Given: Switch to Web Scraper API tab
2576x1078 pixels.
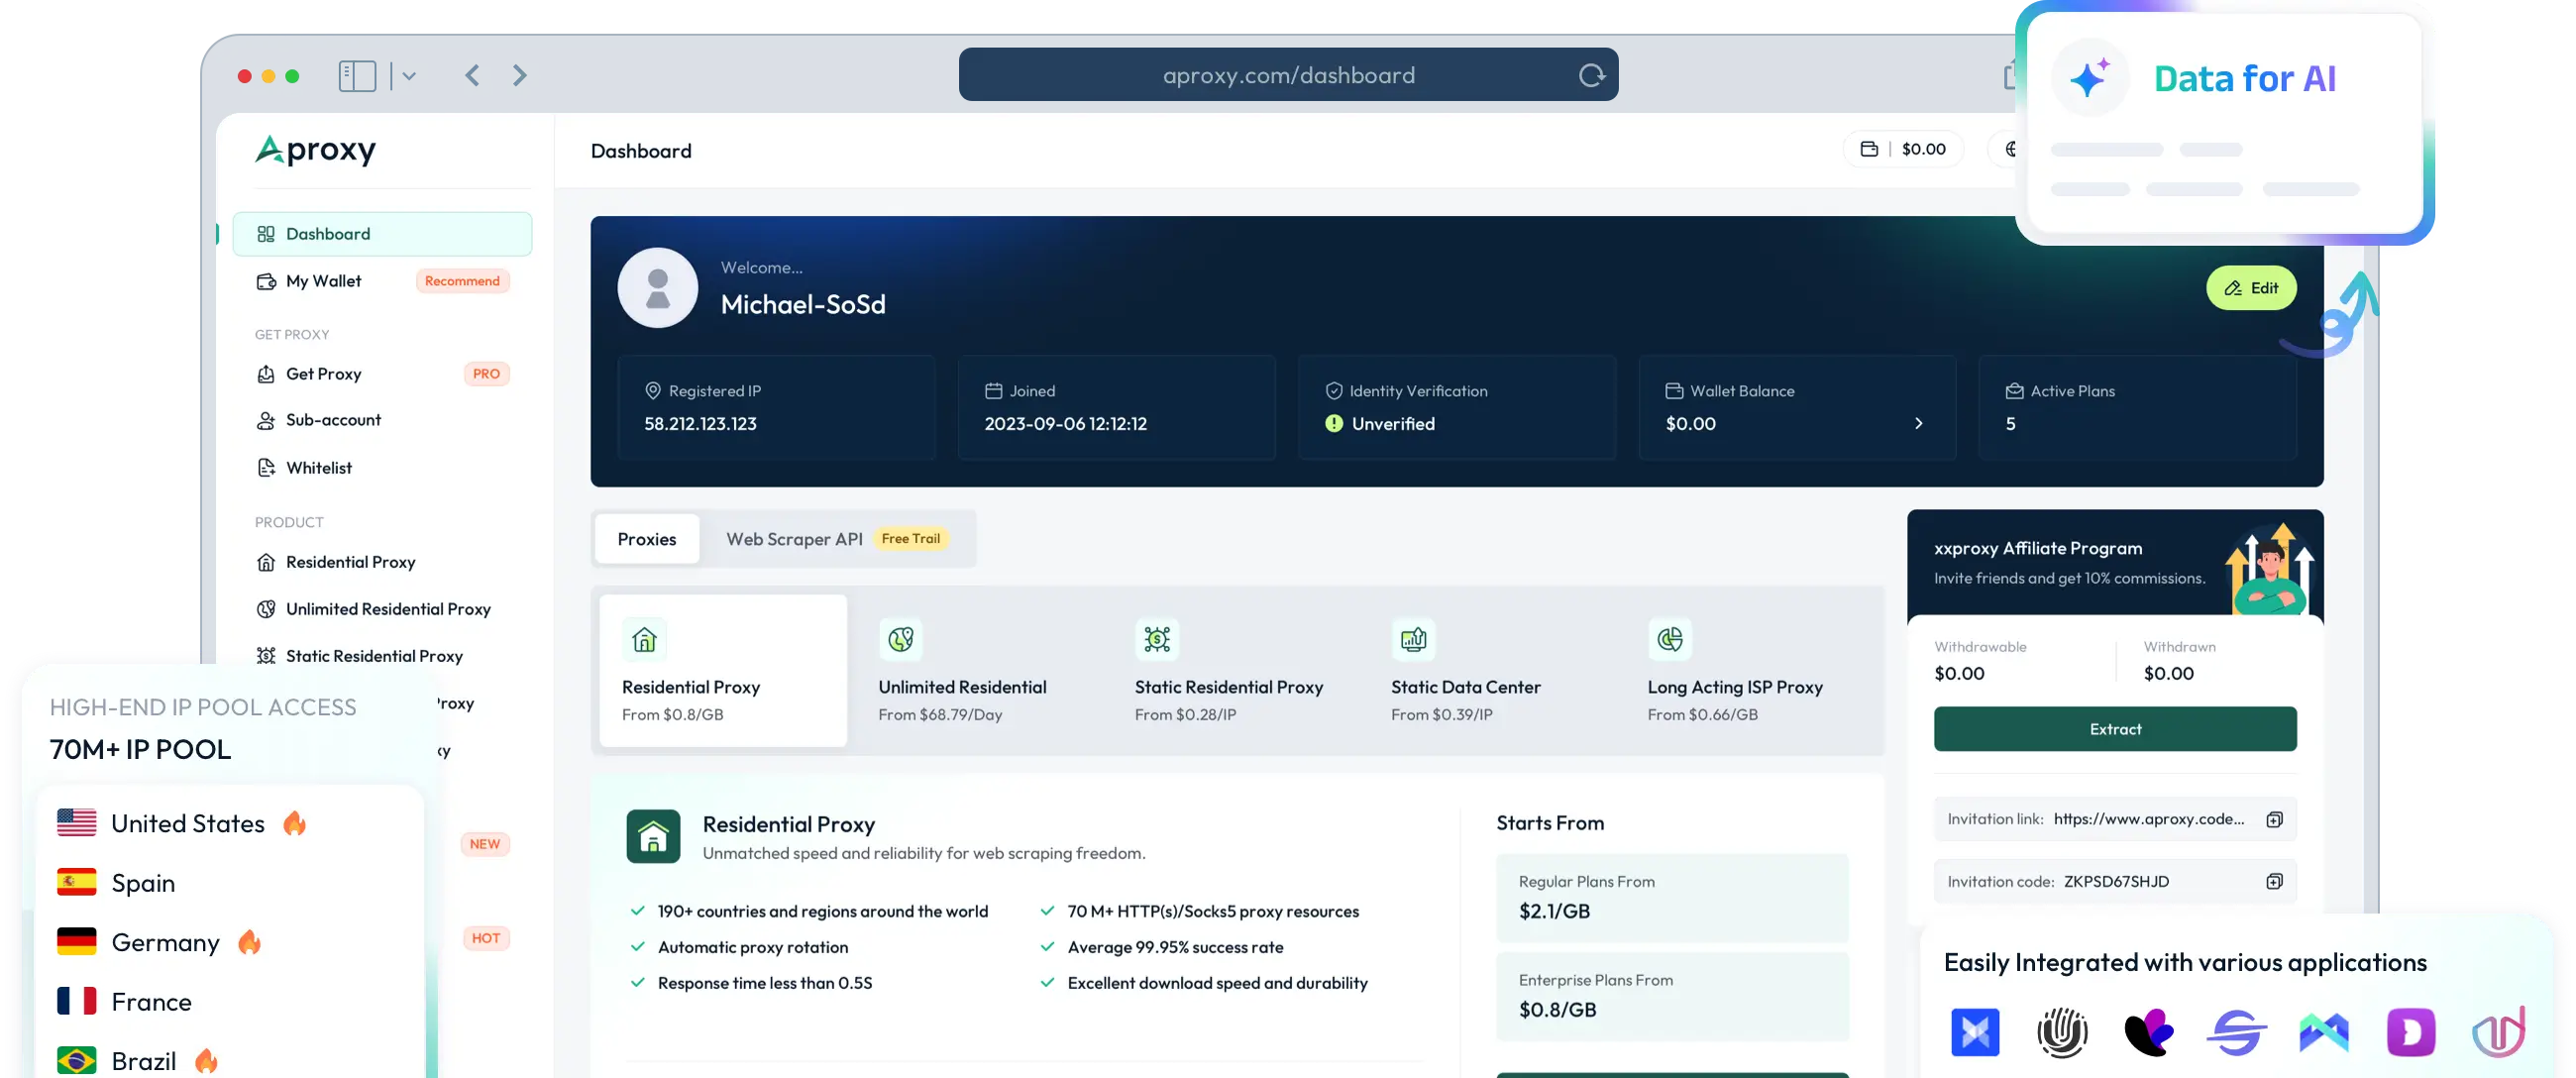Looking at the screenshot, I should 794,539.
